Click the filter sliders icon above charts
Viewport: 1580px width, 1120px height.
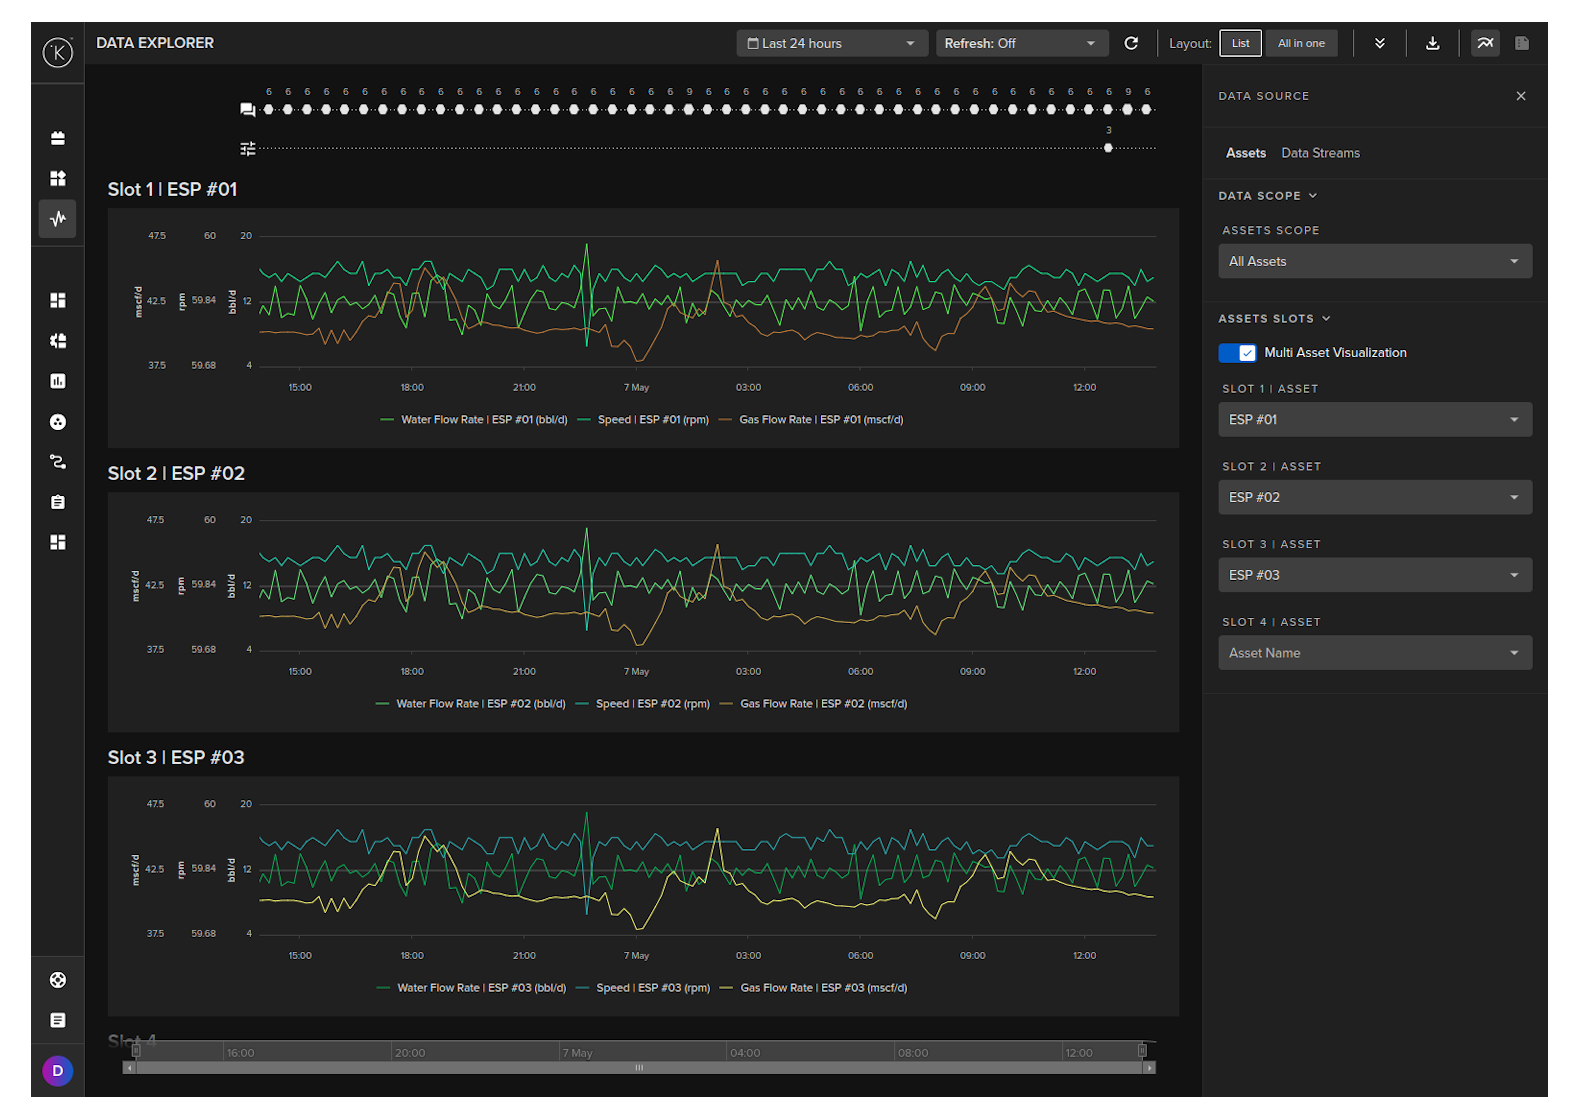coord(248,148)
